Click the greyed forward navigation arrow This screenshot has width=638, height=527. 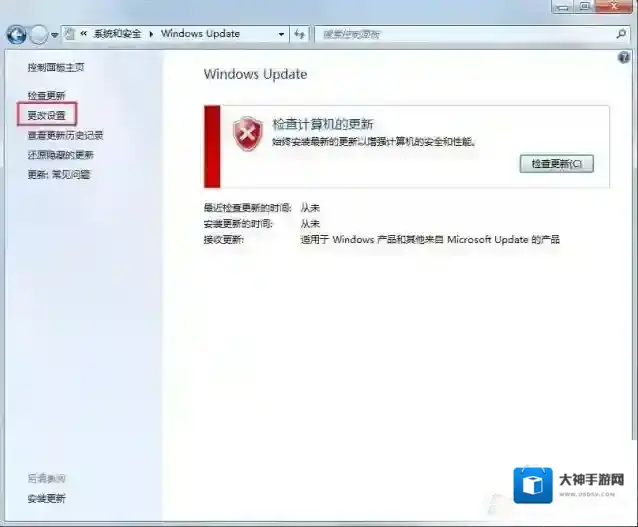click(39, 35)
